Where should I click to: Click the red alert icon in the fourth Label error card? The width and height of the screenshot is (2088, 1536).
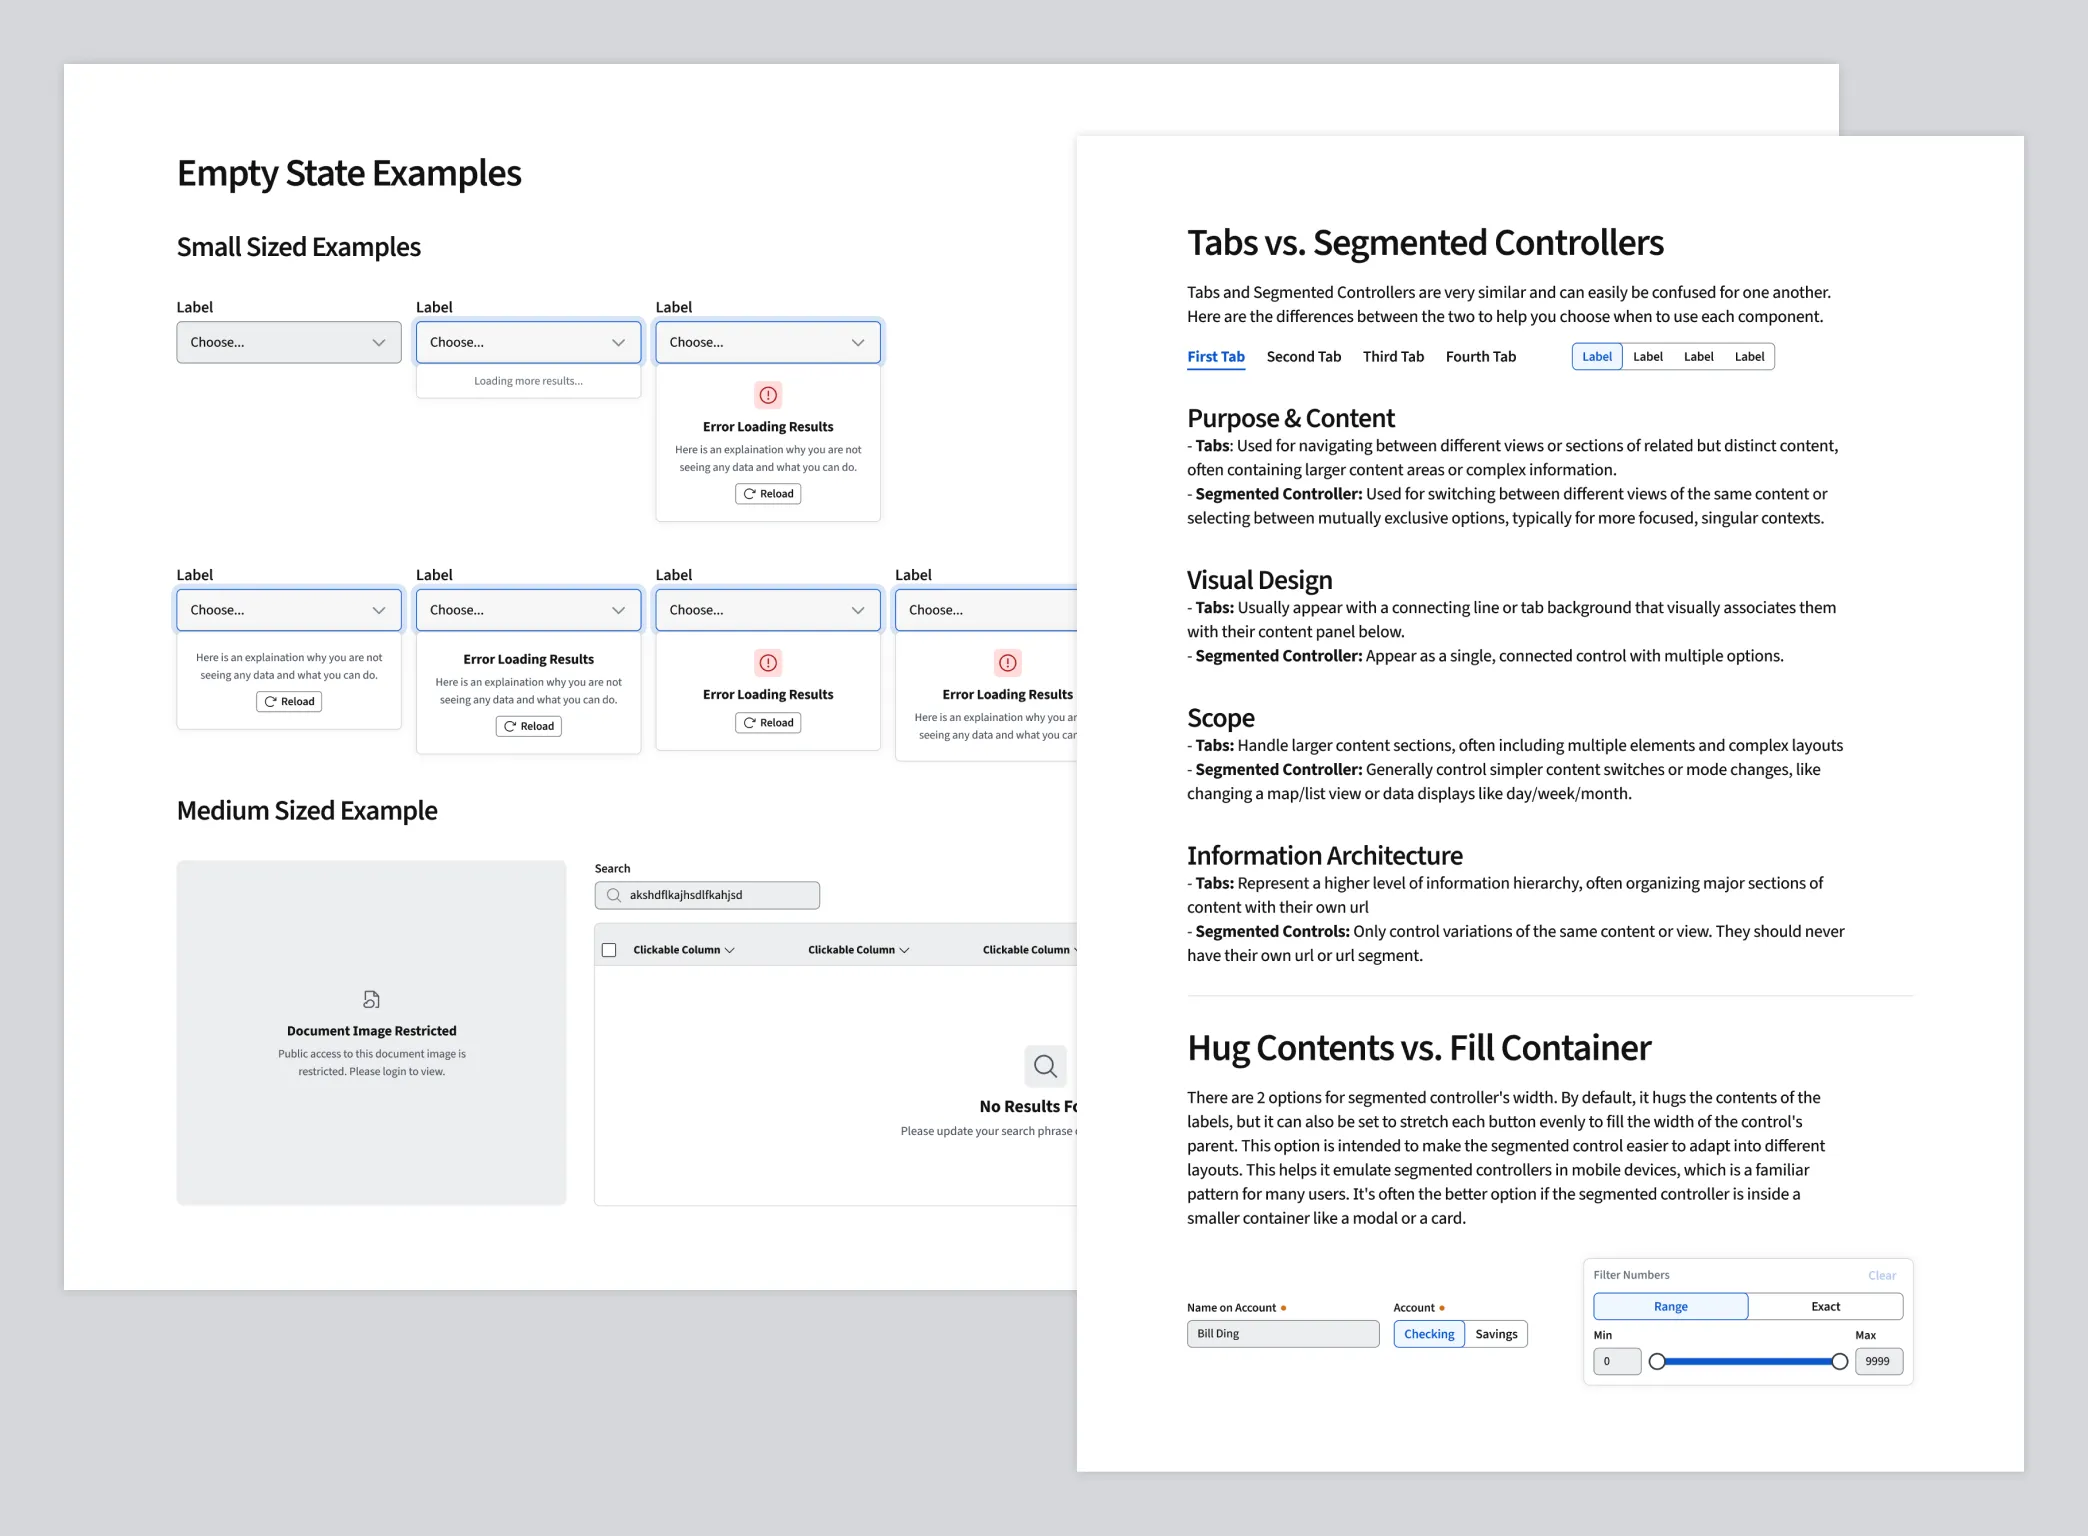tap(1007, 661)
